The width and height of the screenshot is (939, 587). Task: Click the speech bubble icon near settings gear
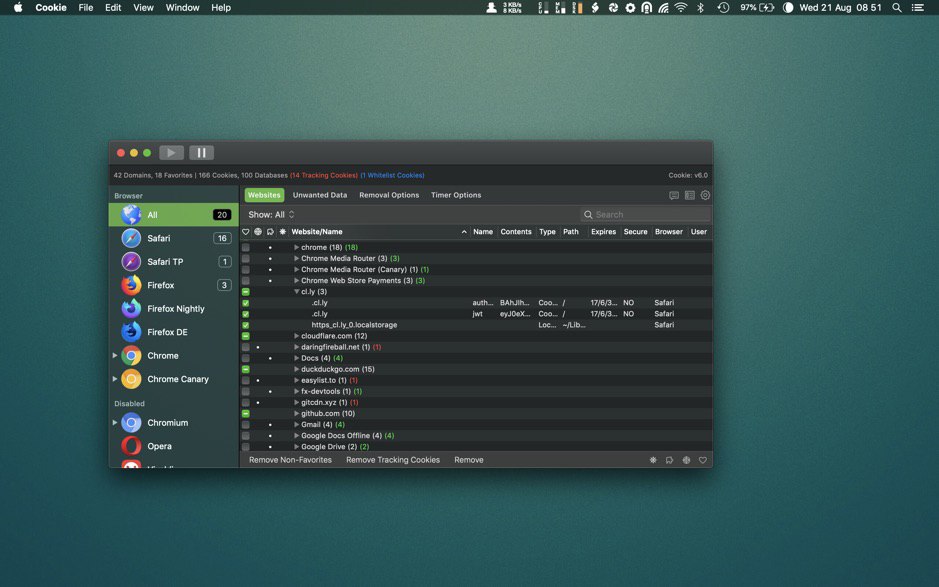click(x=674, y=196)
